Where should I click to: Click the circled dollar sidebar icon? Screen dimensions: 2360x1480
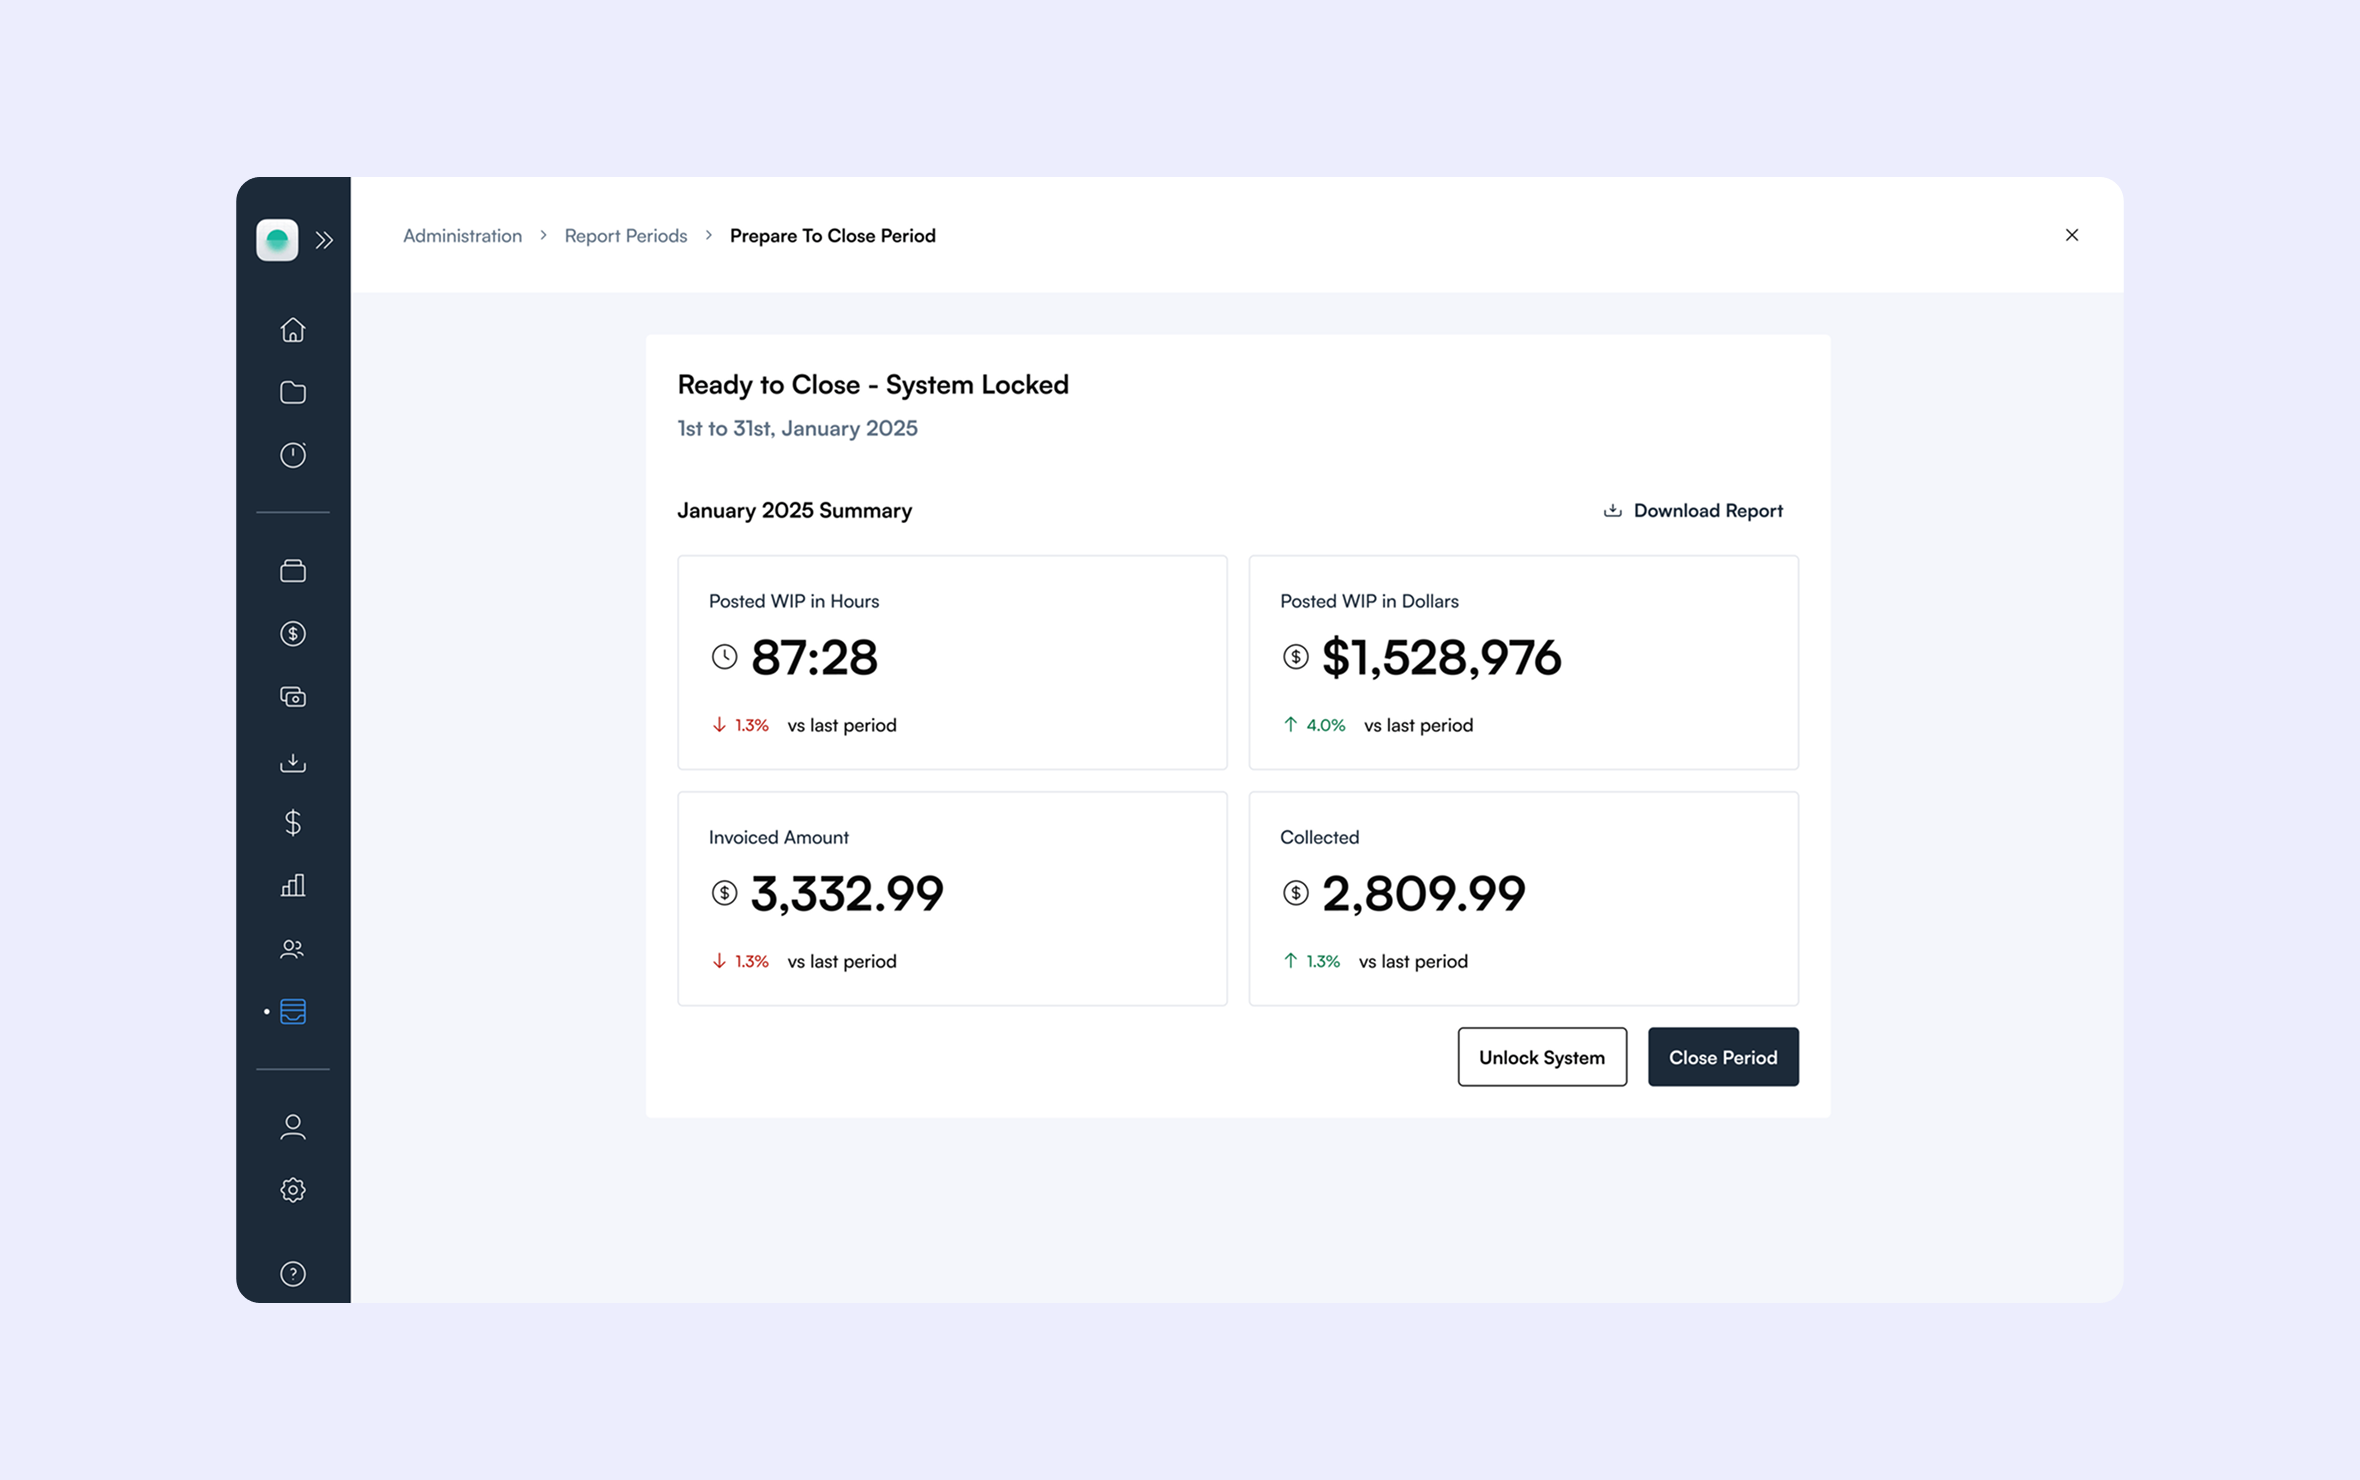(293, 634)
